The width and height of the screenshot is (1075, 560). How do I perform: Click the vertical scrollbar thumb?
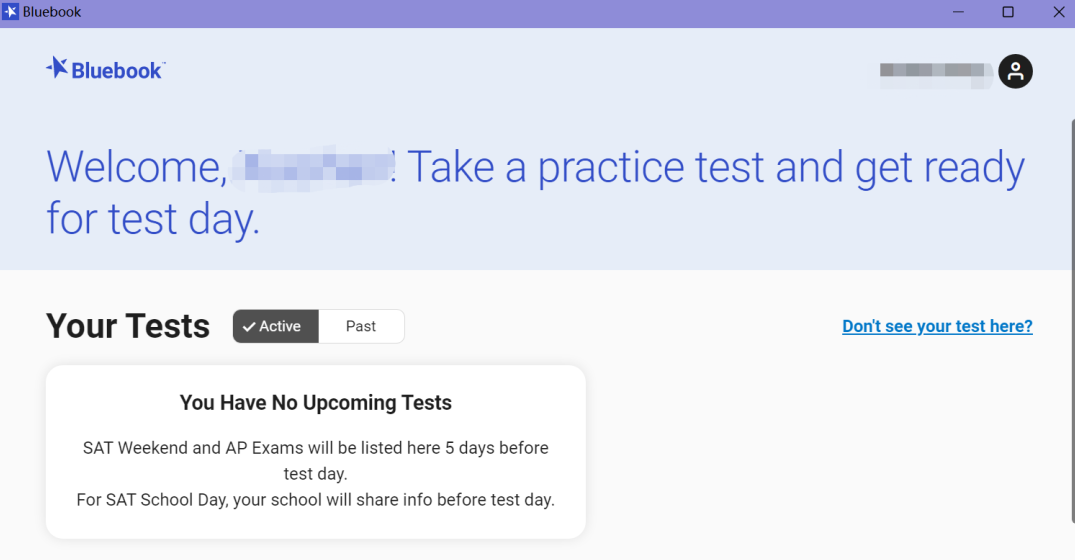(1072, 321)
